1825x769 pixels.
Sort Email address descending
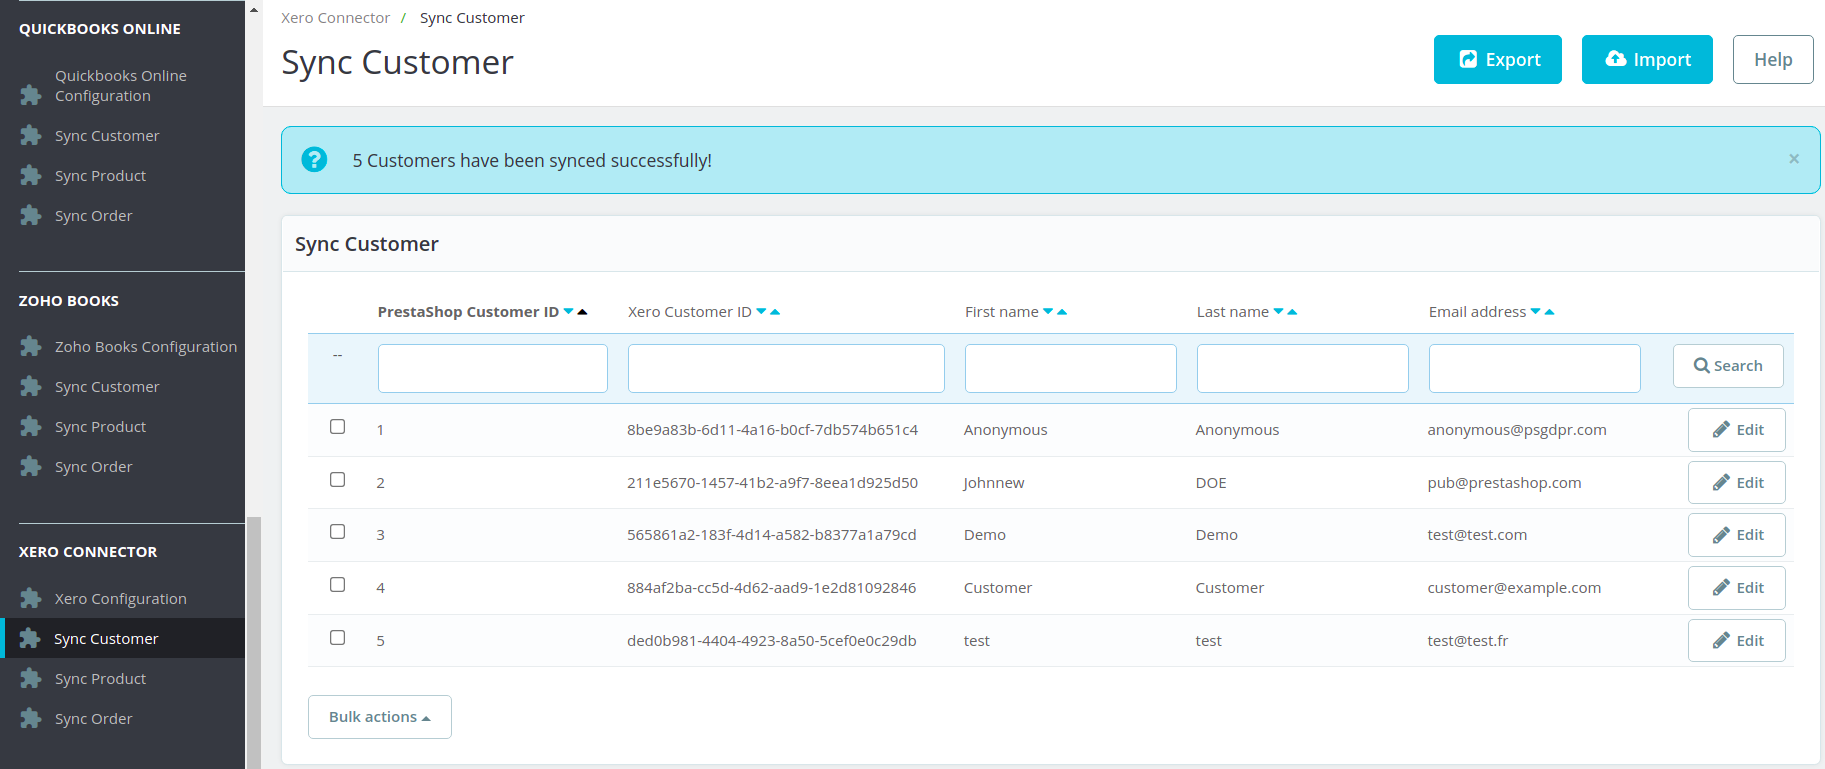pos(1535,311)
